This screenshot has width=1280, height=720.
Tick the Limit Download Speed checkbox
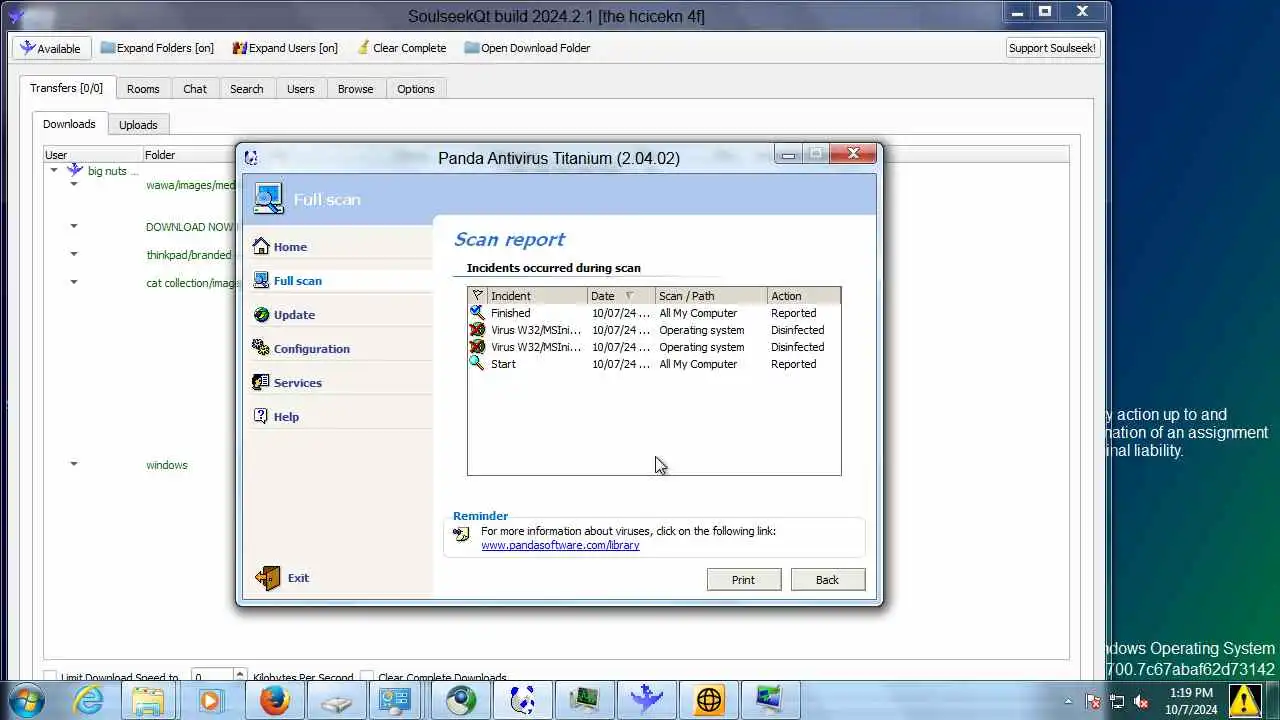50,678
